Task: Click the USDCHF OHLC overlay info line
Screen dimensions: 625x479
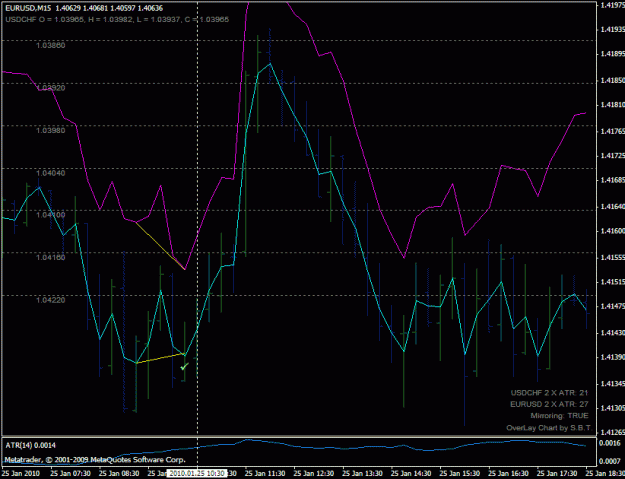Action: coord(117,19)
